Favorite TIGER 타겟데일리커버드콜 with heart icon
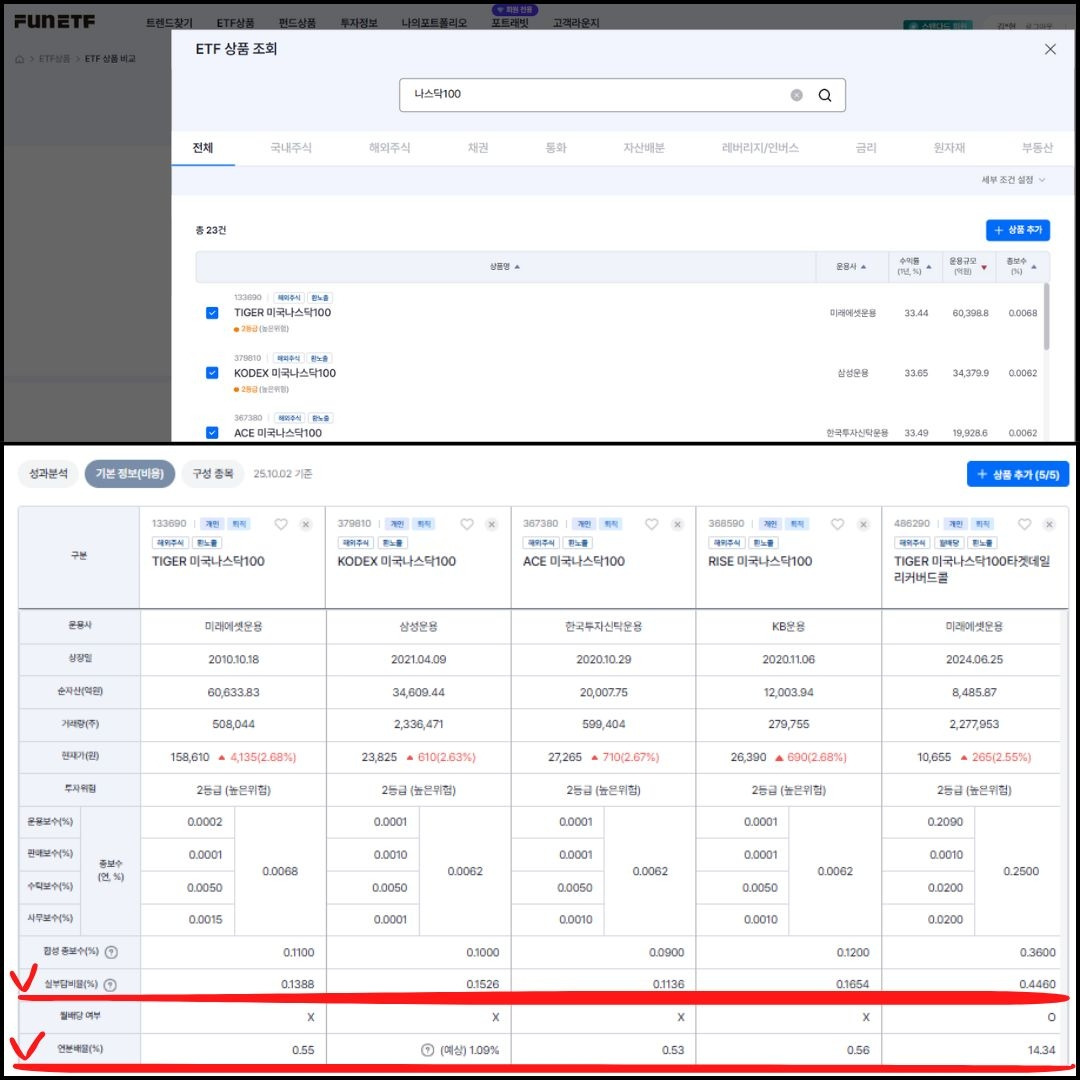Image resolution: width=1080 pixels, height=1080 pixels. 1024,524
